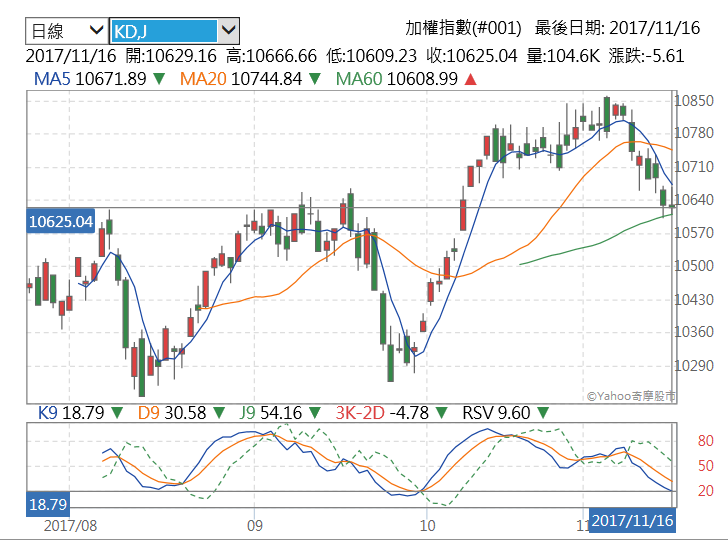Viewport: 728px width, 541px height.
Task: Select the 10625.04 price marker label
Action: (x=61, y=221)
